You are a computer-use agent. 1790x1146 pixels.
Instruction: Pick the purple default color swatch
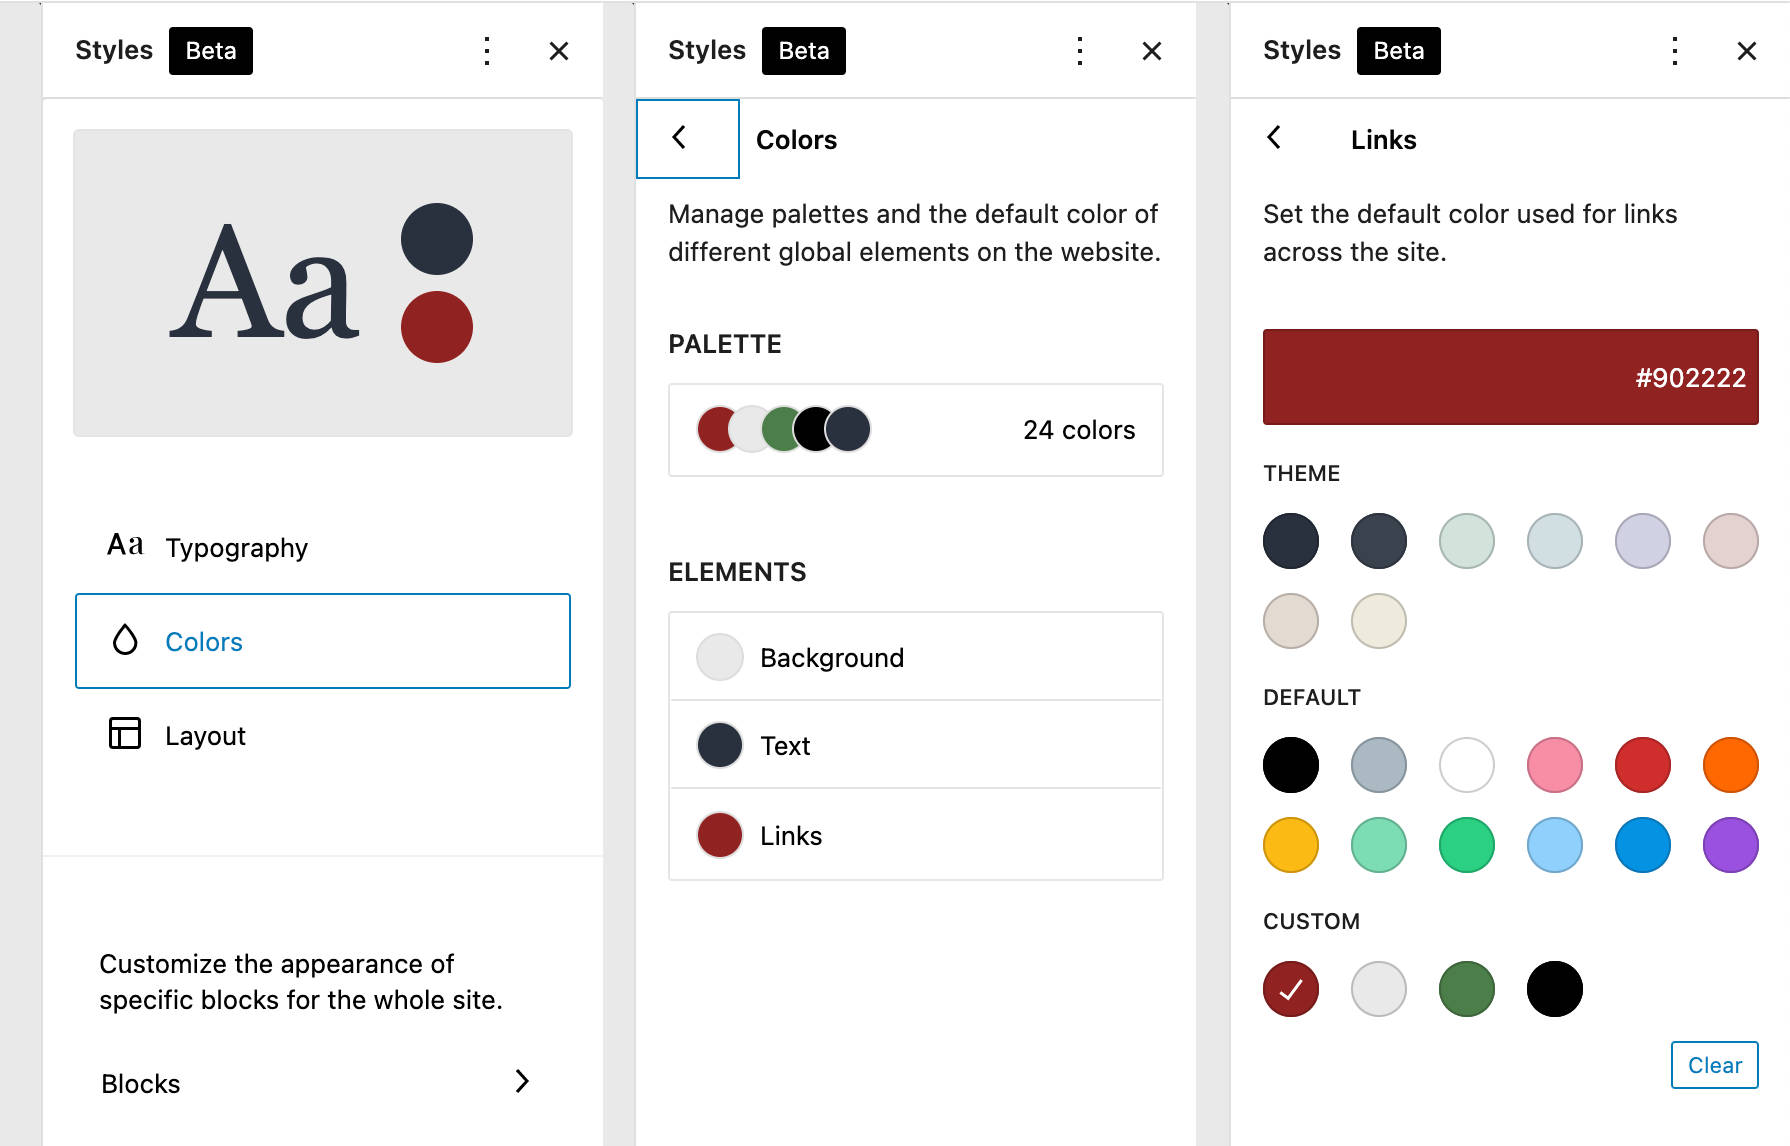click(x=1730, y=845)
